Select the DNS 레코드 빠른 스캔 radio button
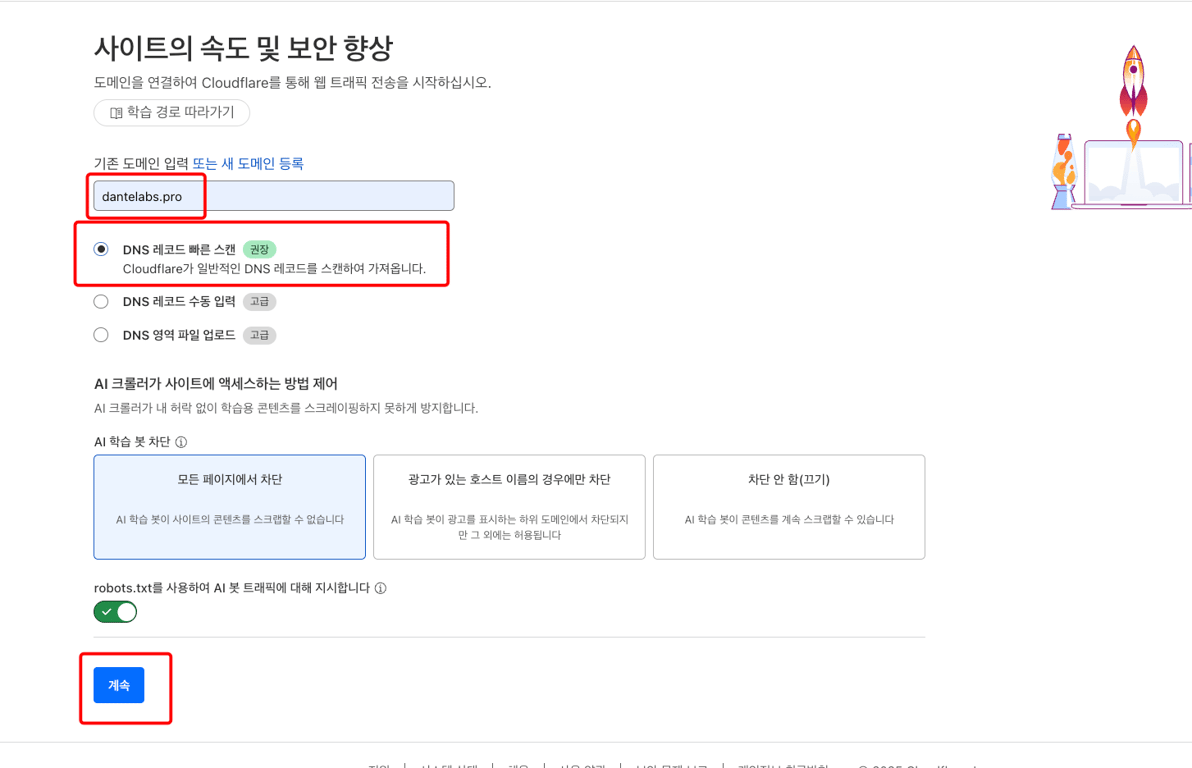1192x768 pixels. point(101,249)
